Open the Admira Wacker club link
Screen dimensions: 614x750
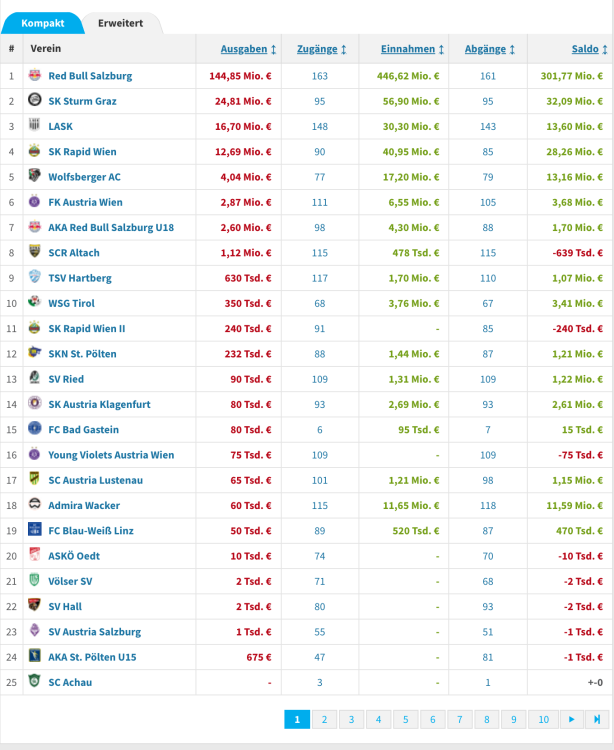(x=82, y=505)
